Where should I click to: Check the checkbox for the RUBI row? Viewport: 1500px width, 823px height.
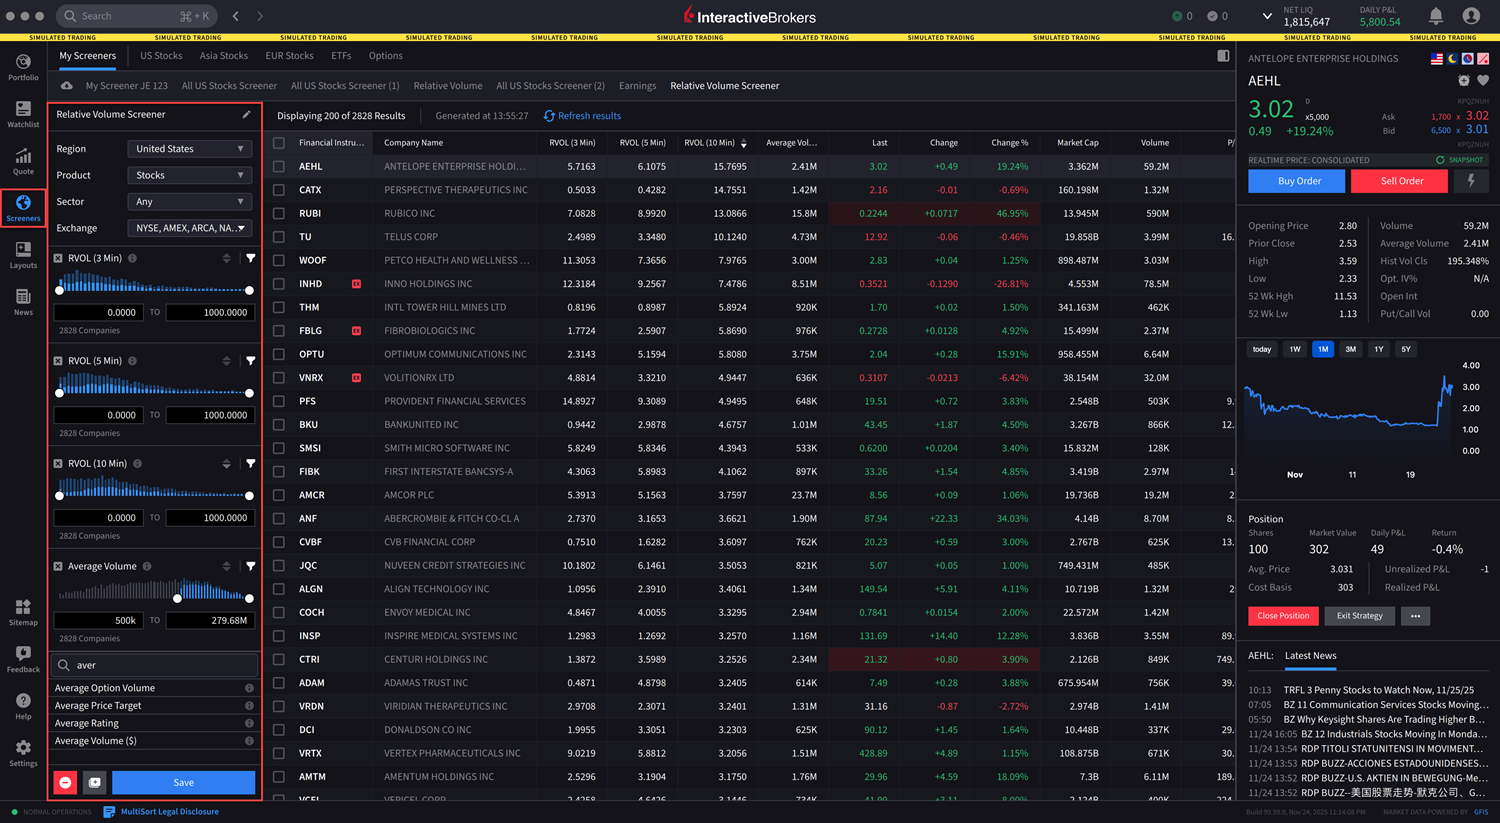pos(279,213)
